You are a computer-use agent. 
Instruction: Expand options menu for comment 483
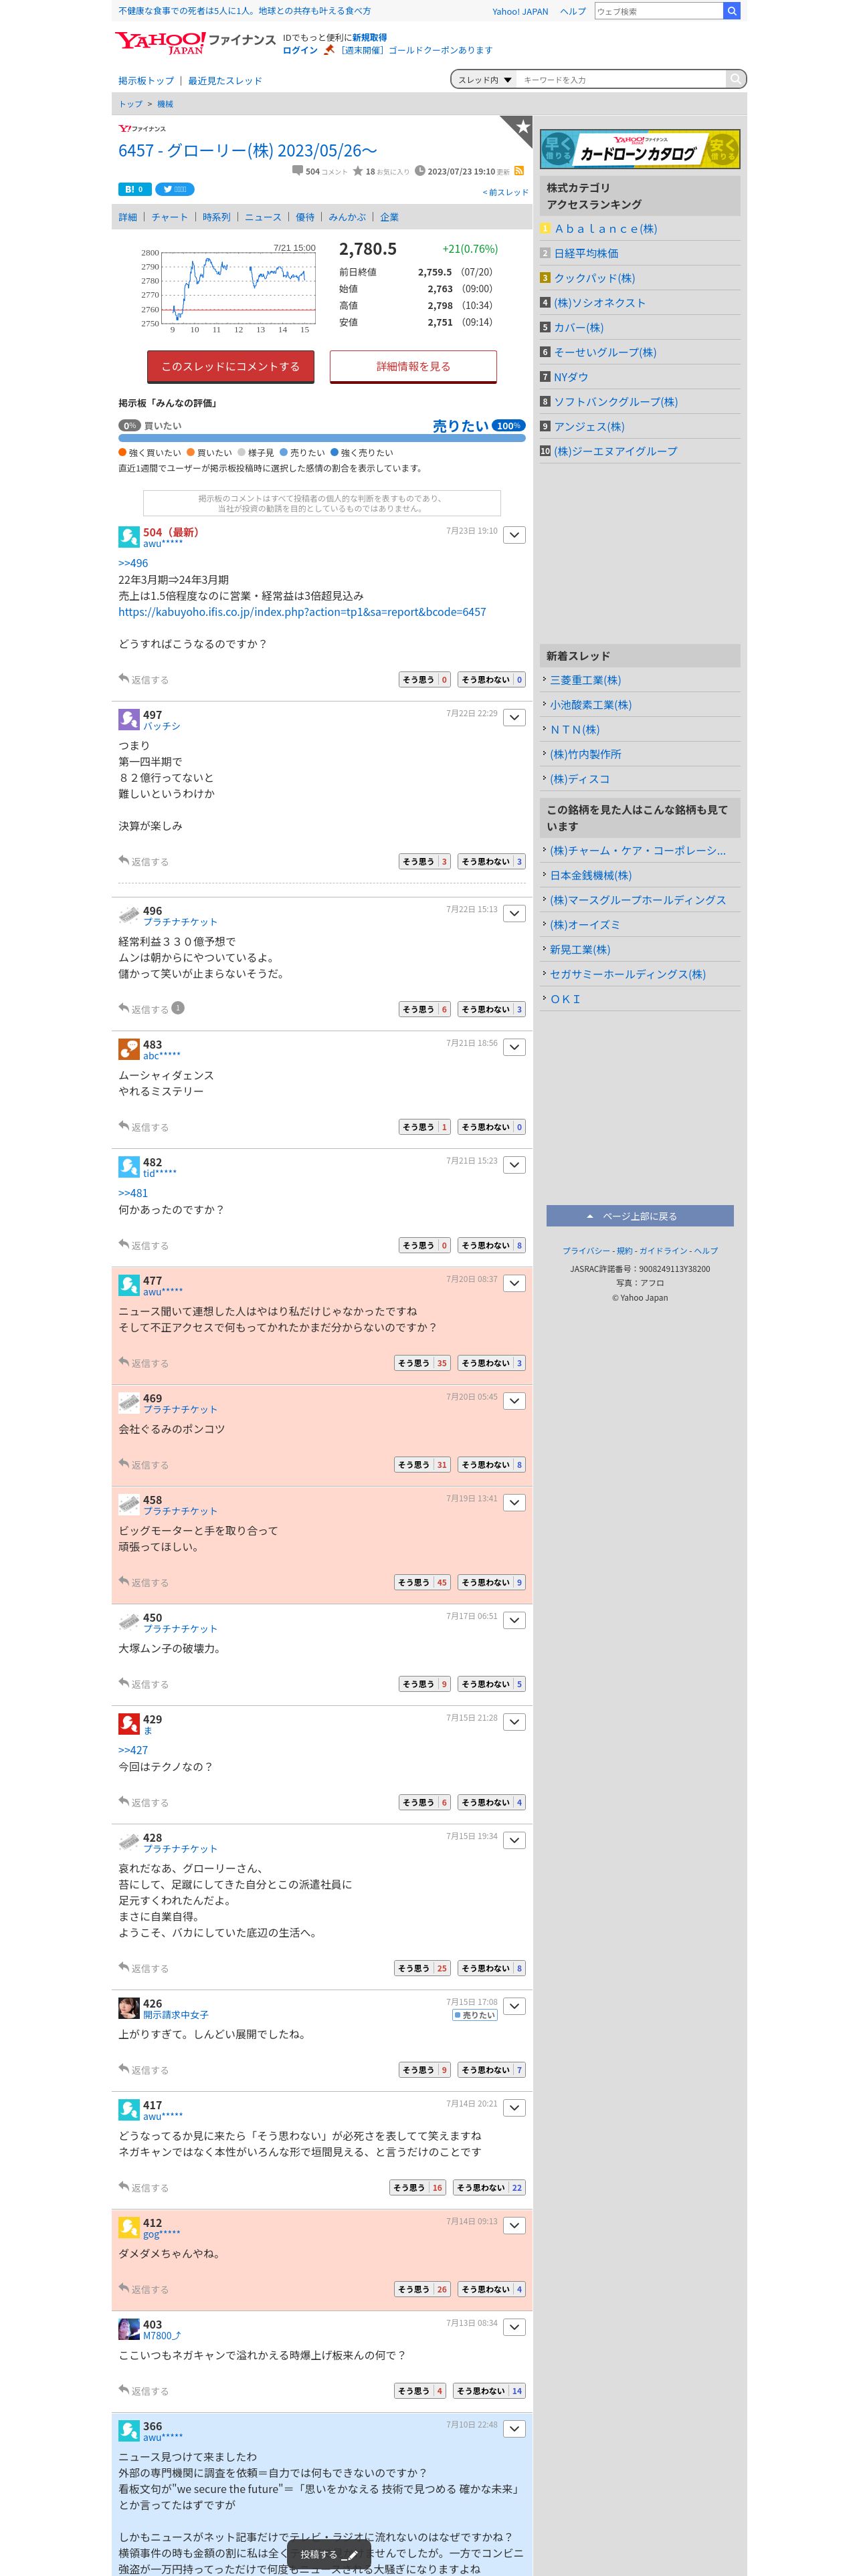pyautogui.click(x=514, y=1047)
